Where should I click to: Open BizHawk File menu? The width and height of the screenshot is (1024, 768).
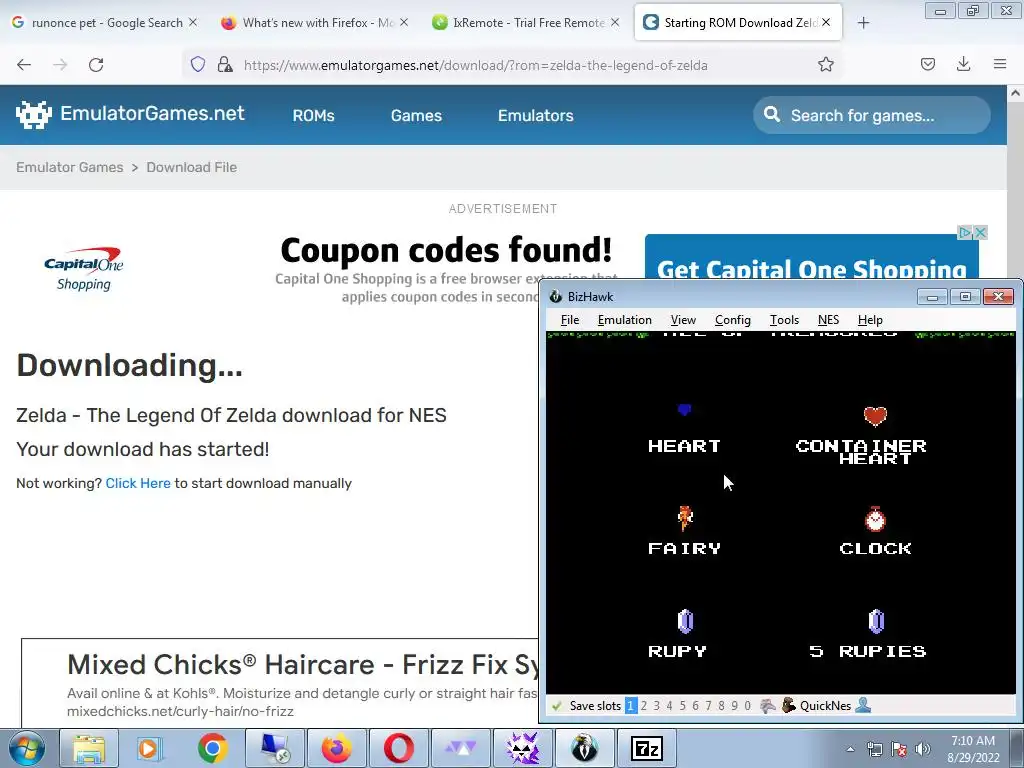(x=569, y=319)
